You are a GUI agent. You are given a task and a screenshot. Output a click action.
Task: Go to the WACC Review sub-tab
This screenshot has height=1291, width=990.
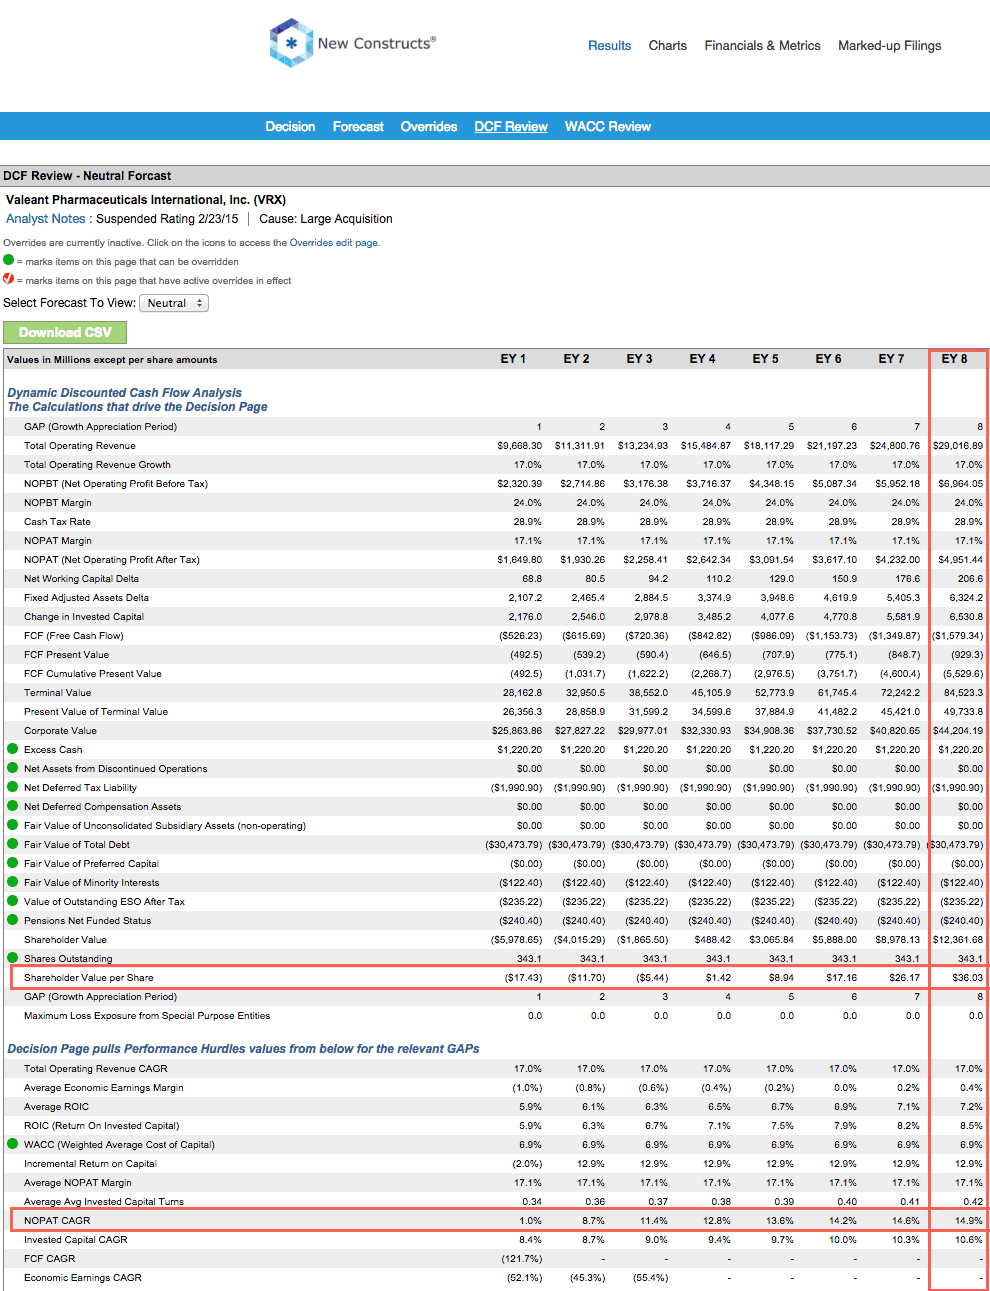608,127
